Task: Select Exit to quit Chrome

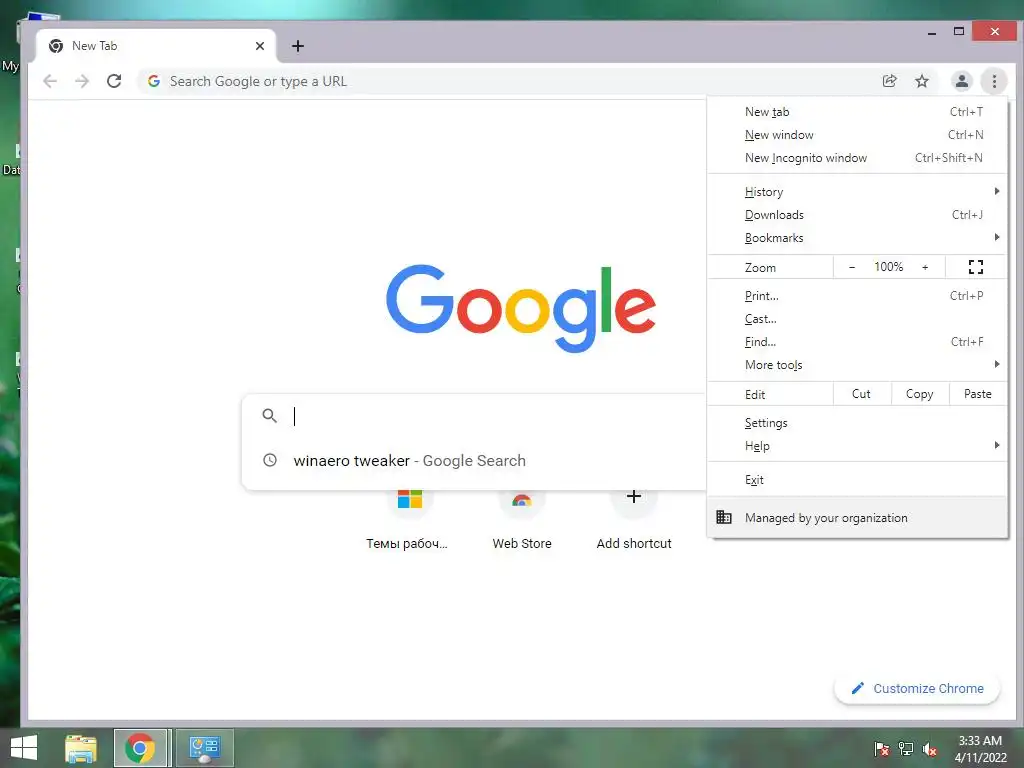Action: pyautogui.click(x=857, y=479)
